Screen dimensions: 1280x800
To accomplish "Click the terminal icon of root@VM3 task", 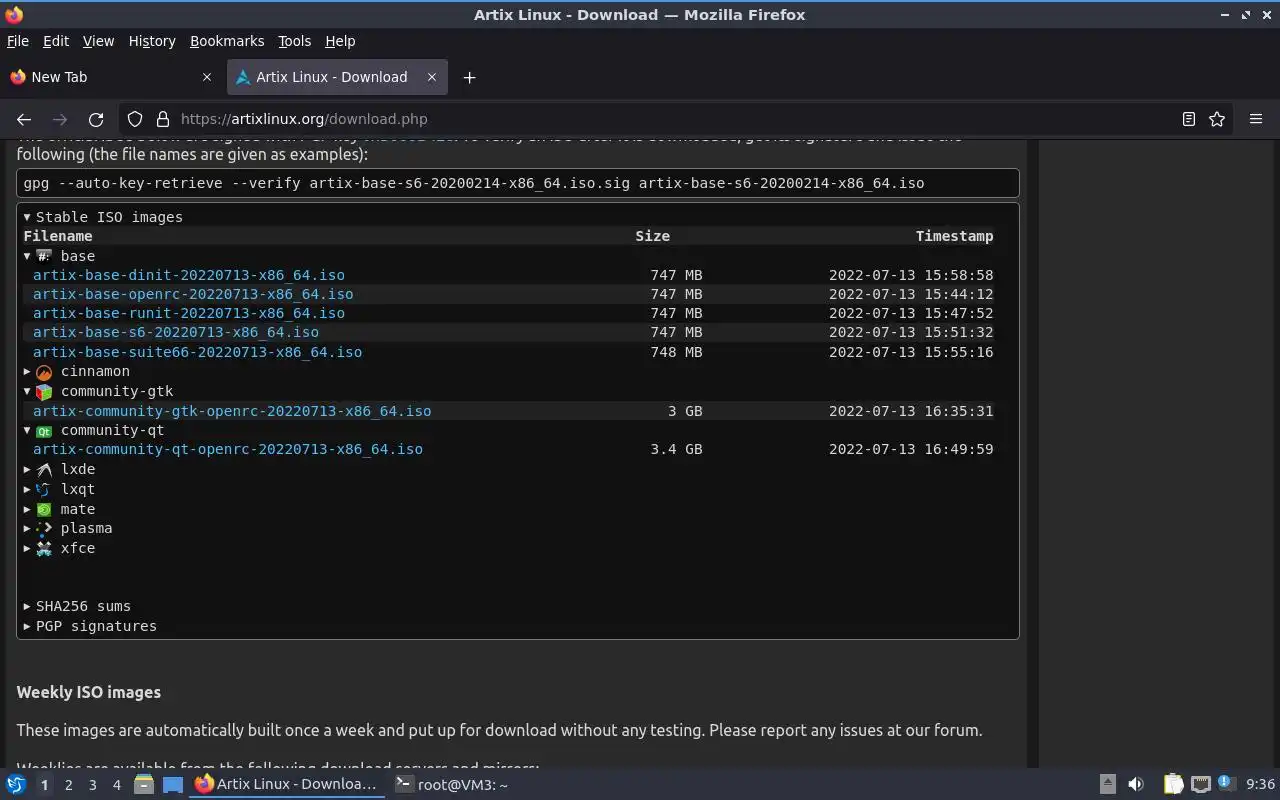I will click(x=403, y=785).
